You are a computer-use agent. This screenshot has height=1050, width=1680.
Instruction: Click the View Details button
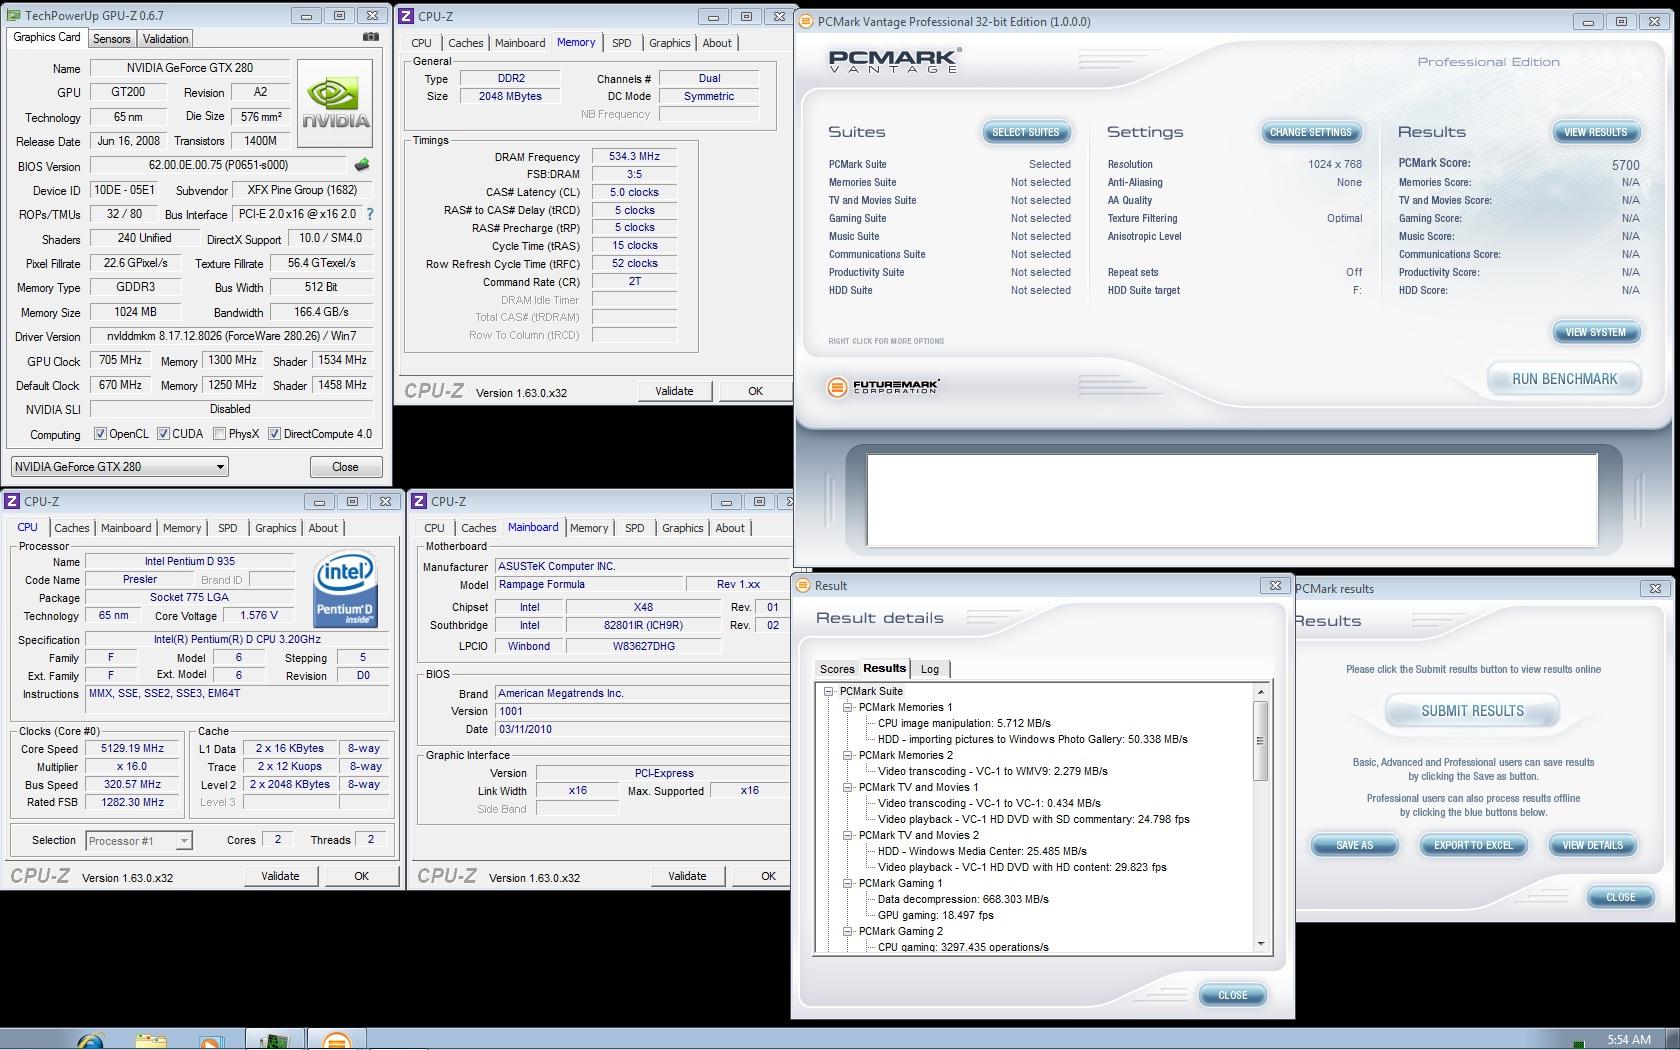click(x=1592, y=845)
